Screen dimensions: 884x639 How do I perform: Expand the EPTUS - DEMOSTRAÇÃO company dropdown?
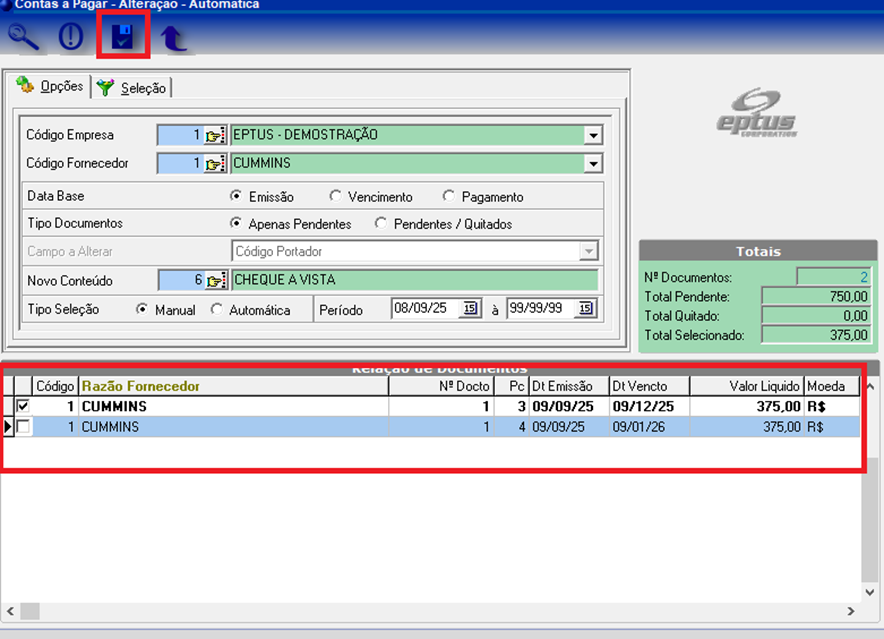593,135
